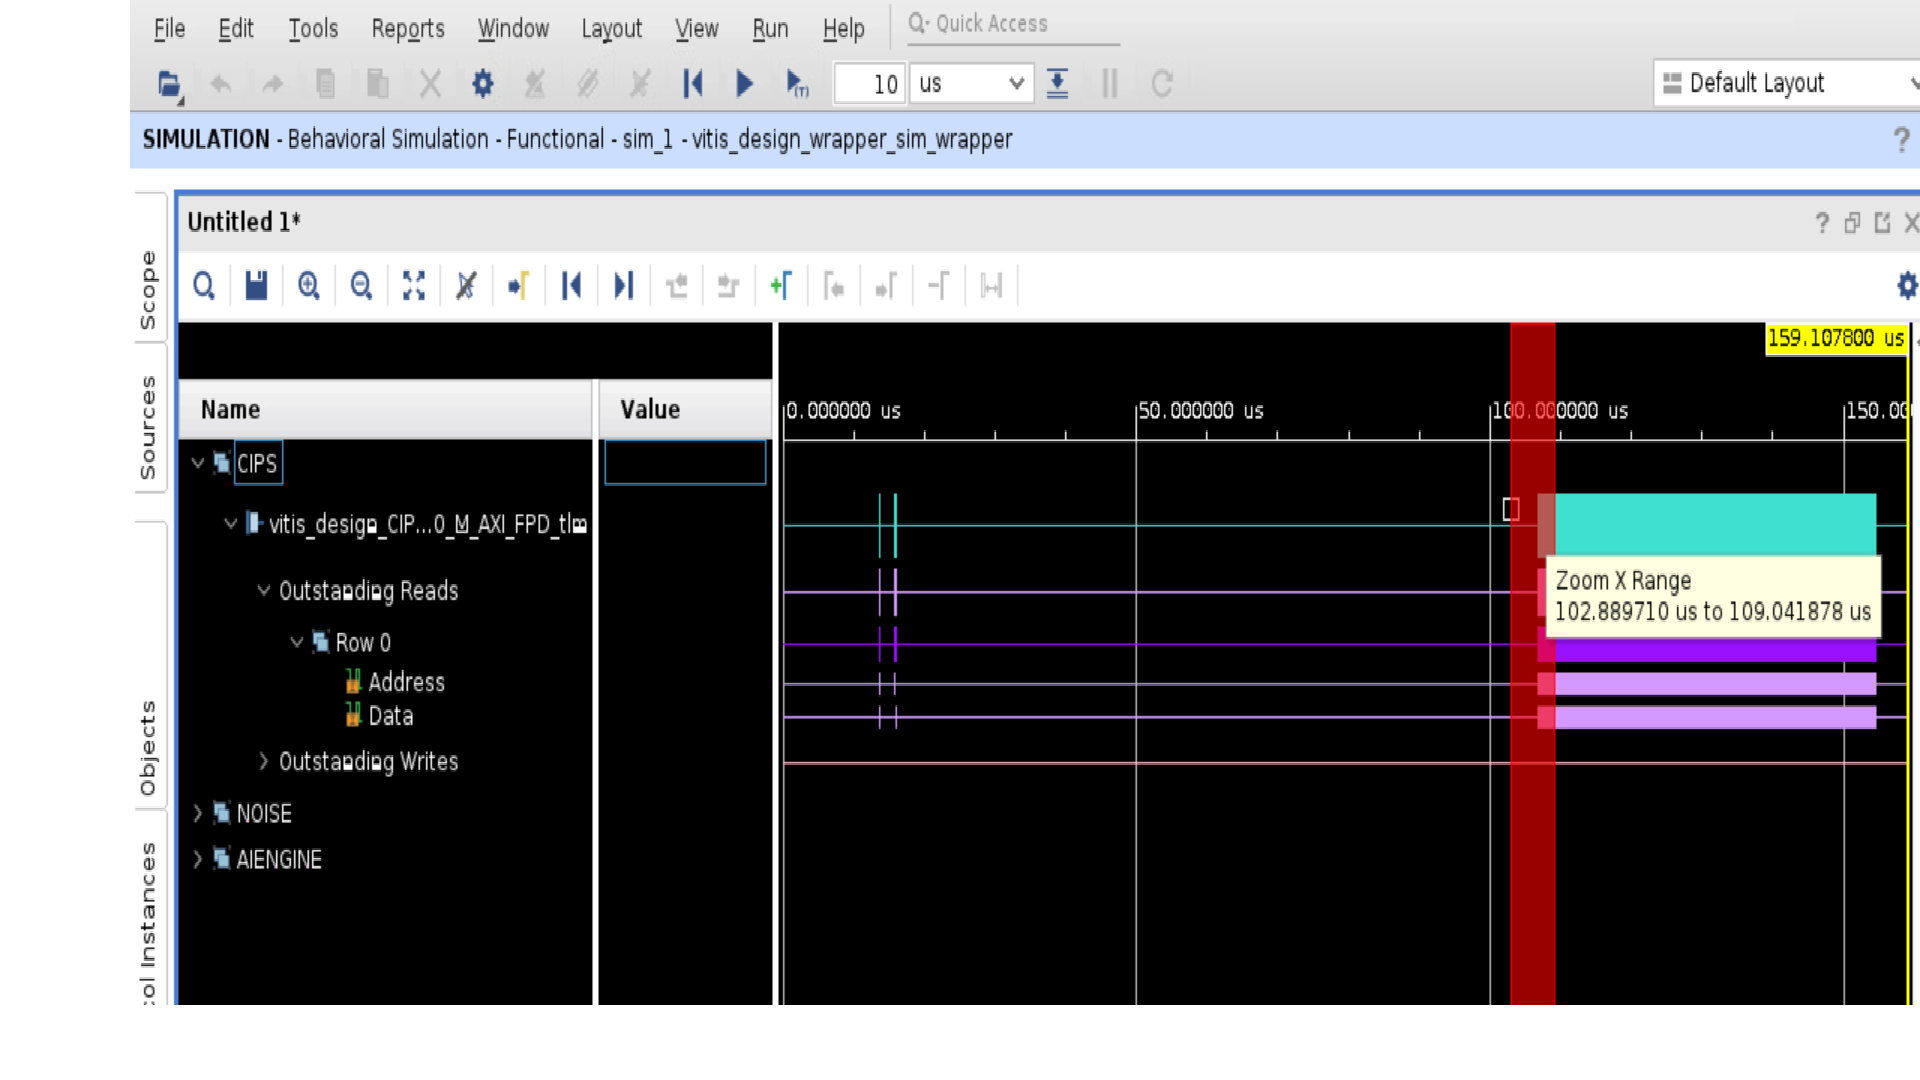Open the Layout menu
The width and height of the screenshot is (1920, 1080).
(611, 29)
